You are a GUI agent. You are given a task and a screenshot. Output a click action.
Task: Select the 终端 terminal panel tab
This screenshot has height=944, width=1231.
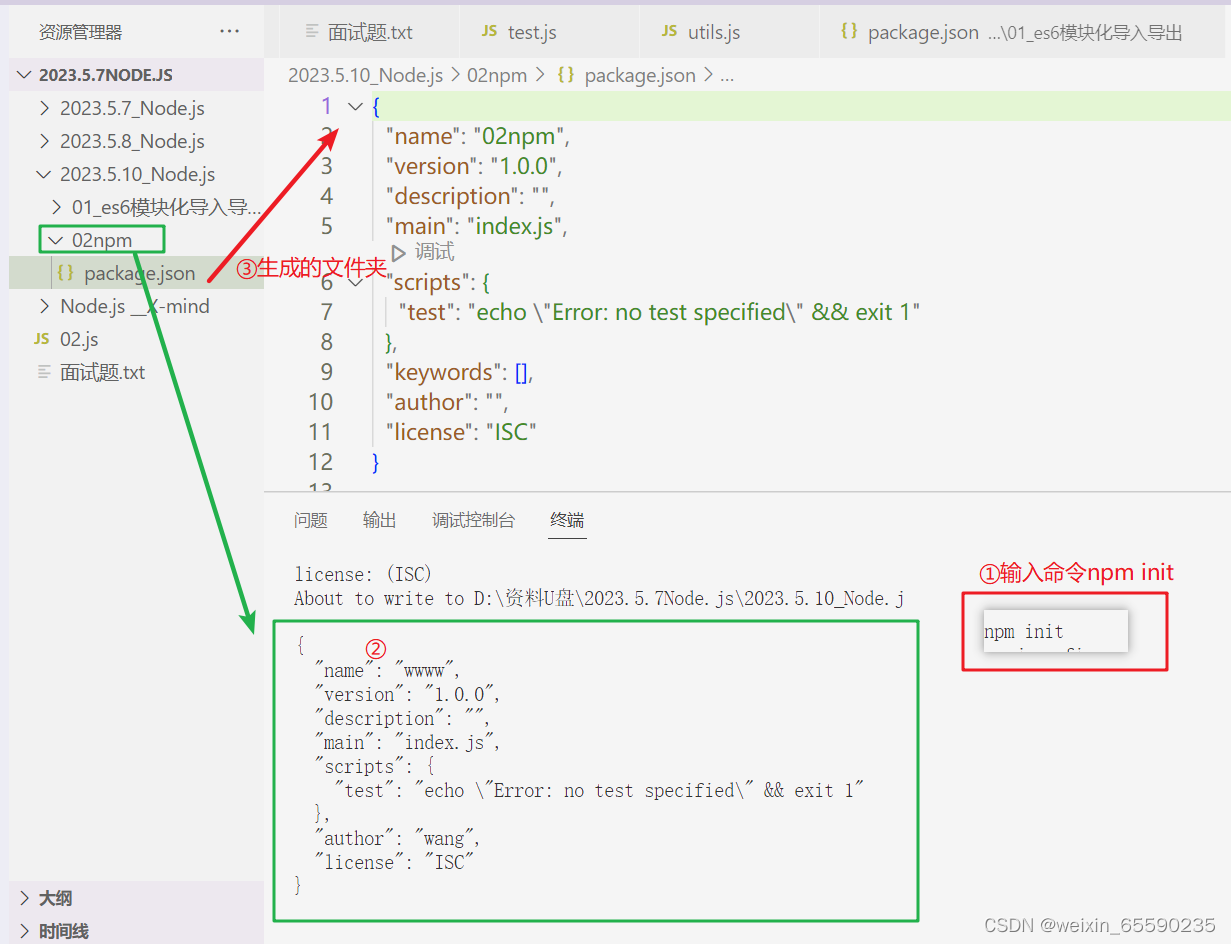click(567, 520)
